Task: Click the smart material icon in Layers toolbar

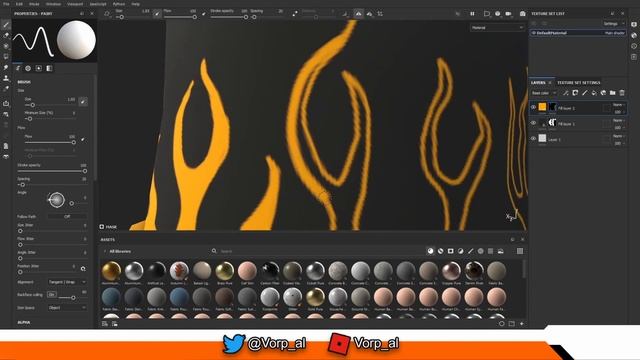Action: point(603,93)
